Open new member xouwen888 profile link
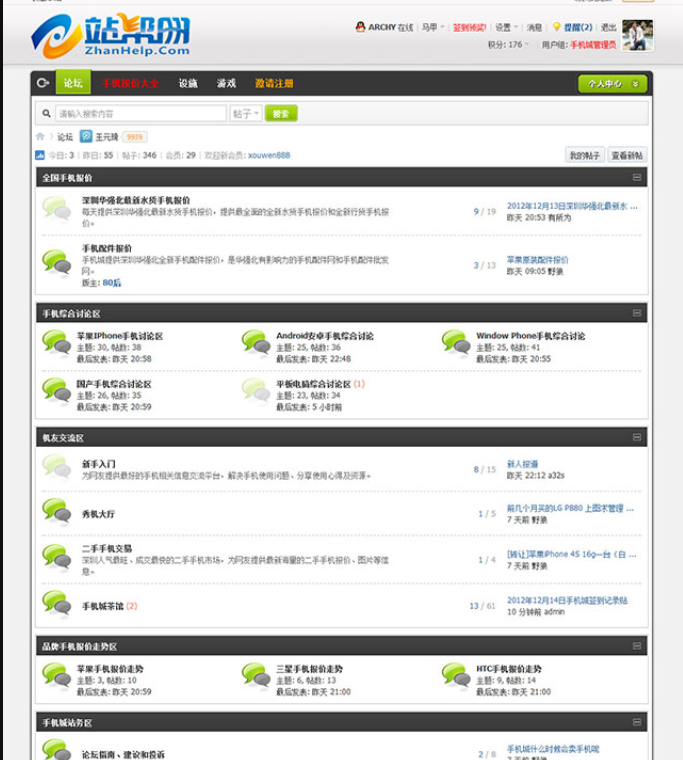 [x=269, y=155]
